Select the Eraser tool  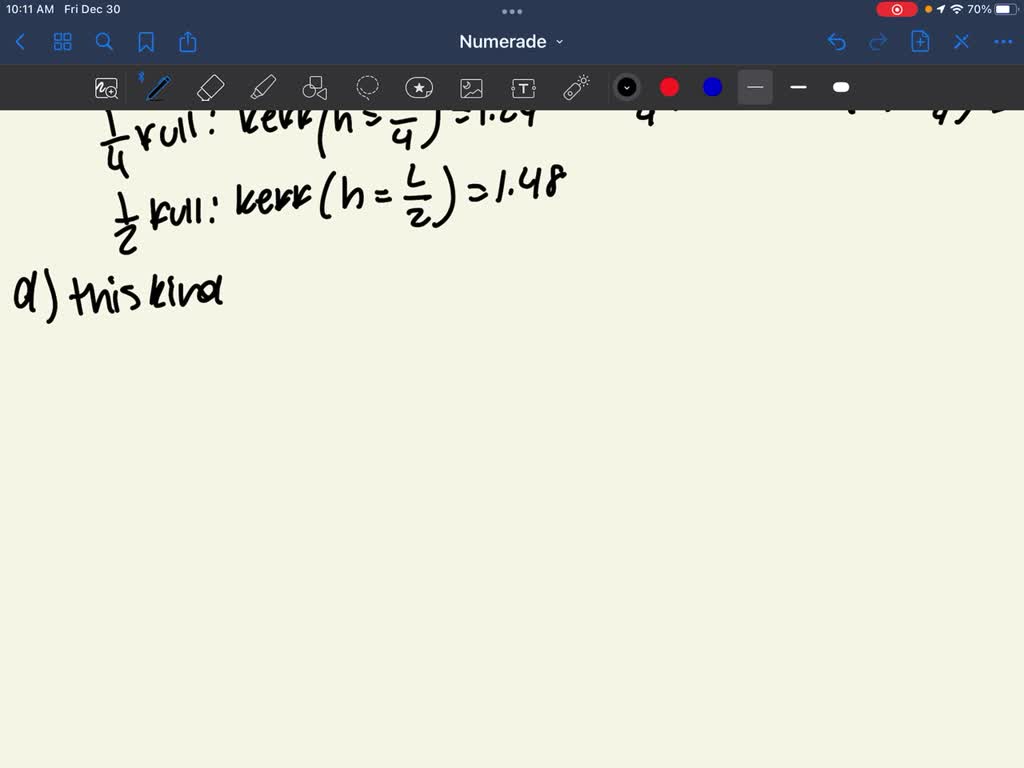pos(210,88)
